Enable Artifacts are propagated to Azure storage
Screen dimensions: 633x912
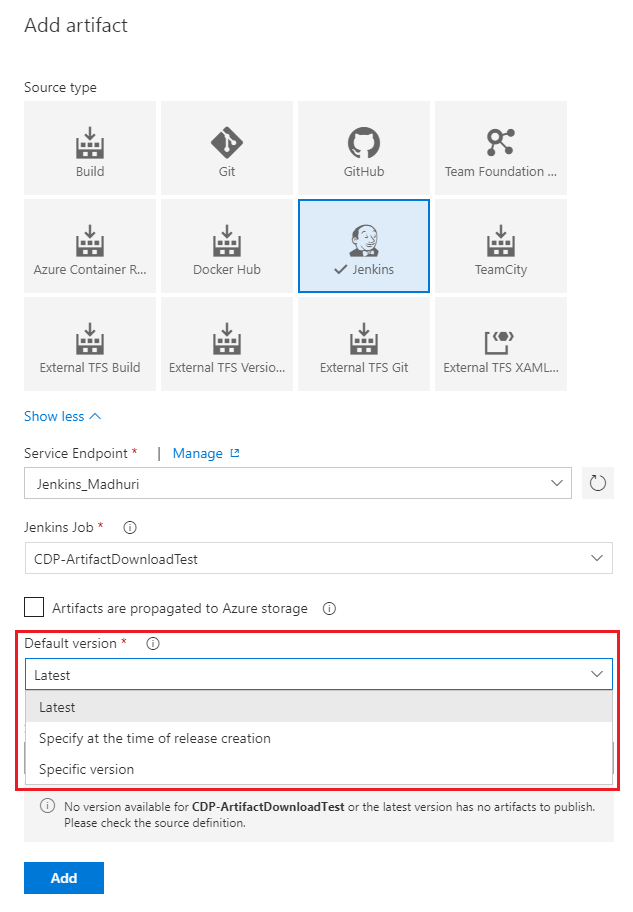pos(34,607)
